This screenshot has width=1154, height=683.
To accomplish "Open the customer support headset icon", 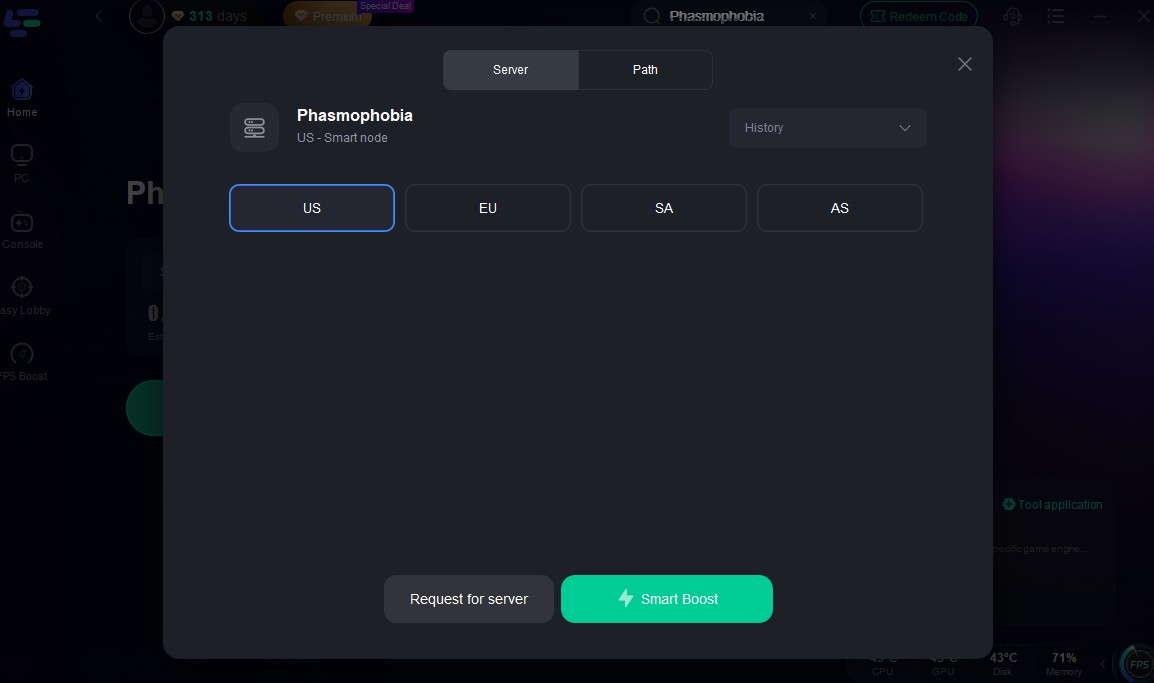I will pos(1013,16).
